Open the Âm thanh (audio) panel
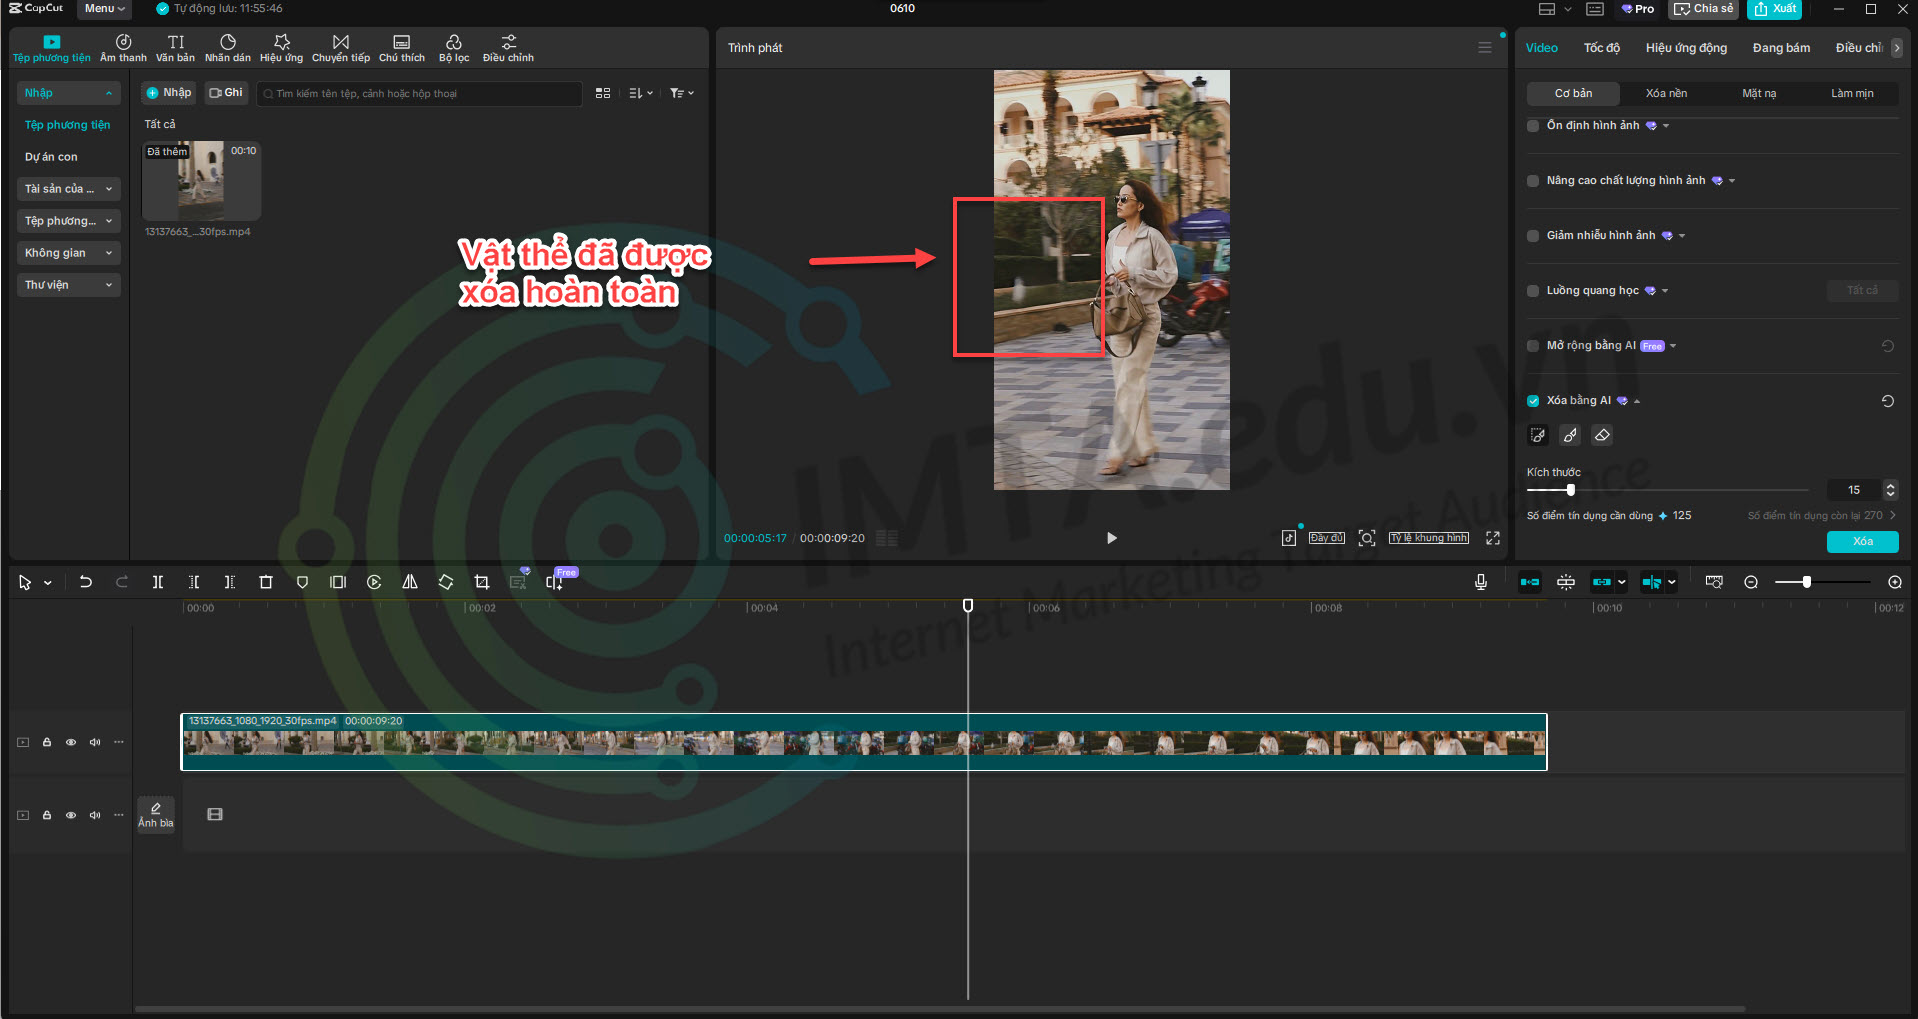 pos(123,48)
